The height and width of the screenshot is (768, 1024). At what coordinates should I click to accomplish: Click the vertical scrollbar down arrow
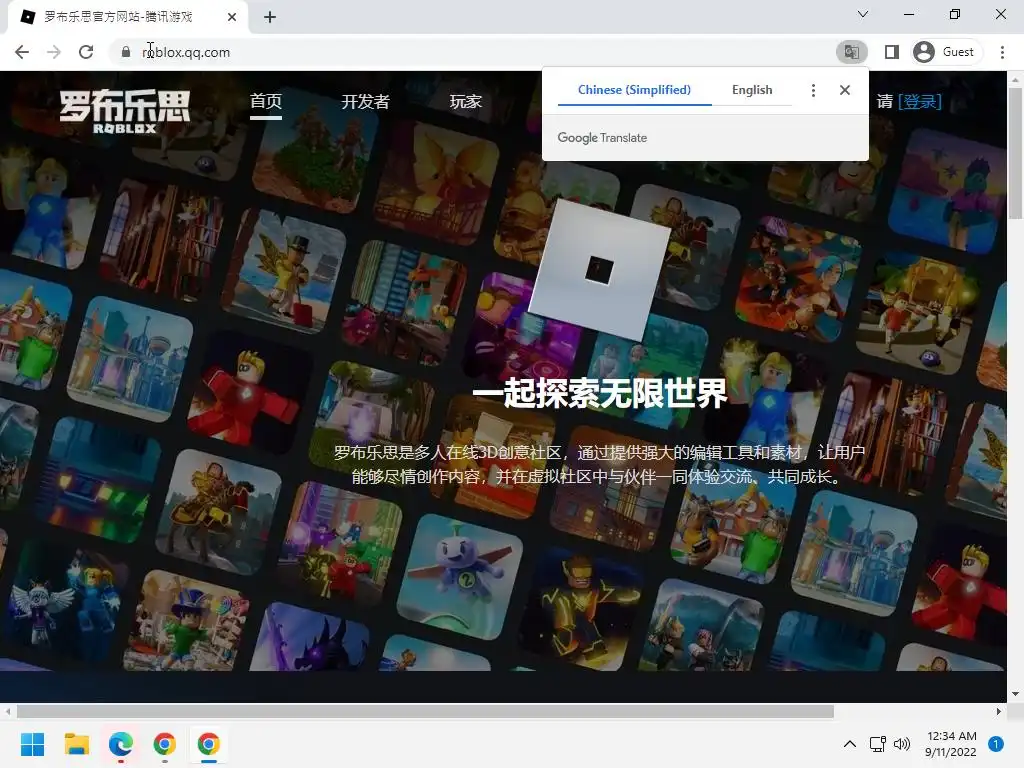point(1015,694)
